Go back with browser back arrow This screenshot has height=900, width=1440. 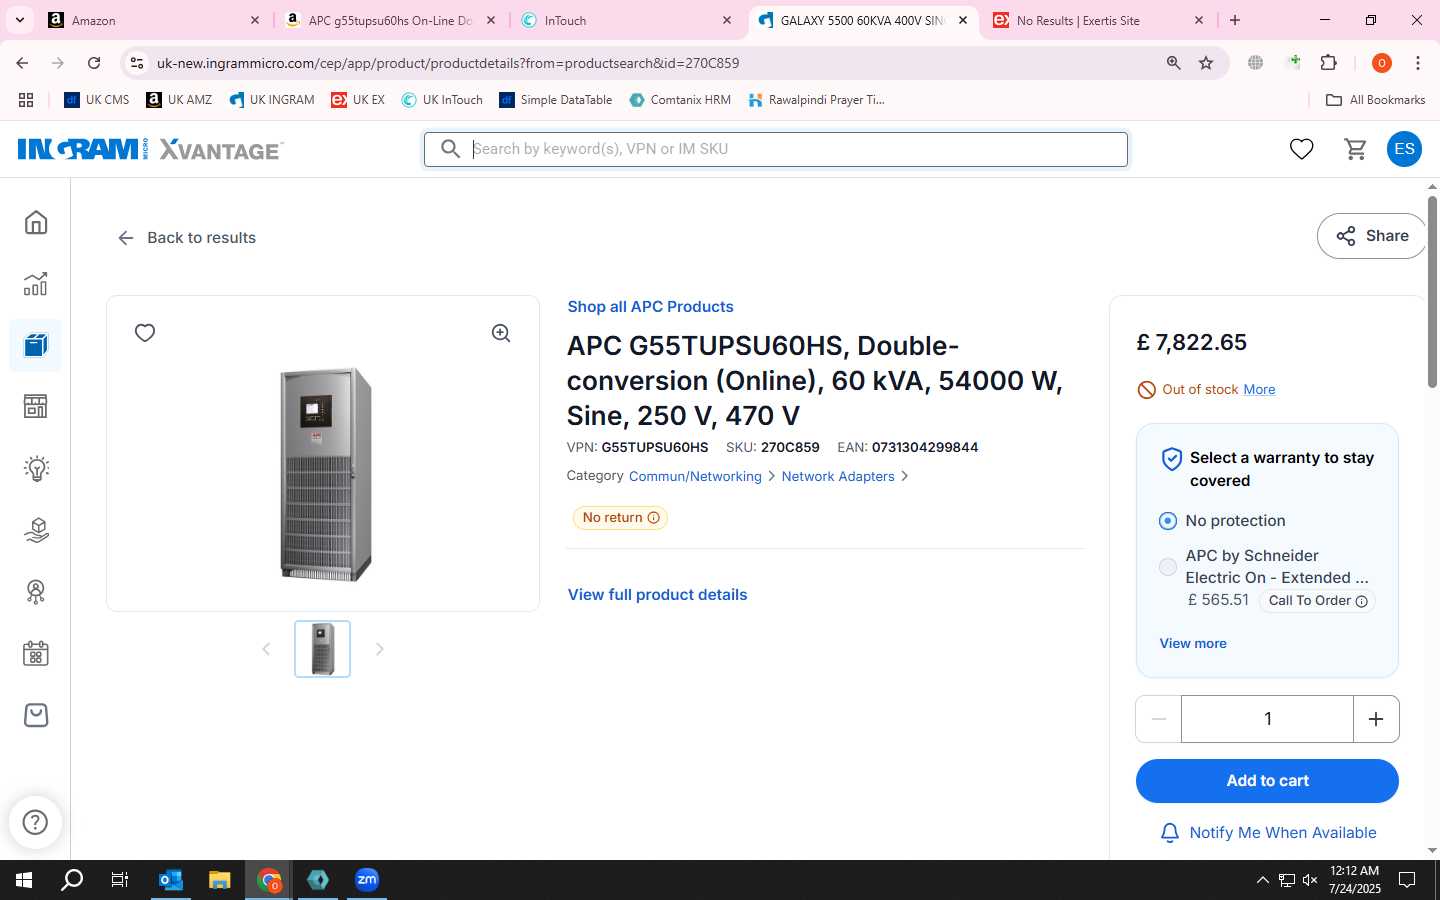click(x=22, y=63)
